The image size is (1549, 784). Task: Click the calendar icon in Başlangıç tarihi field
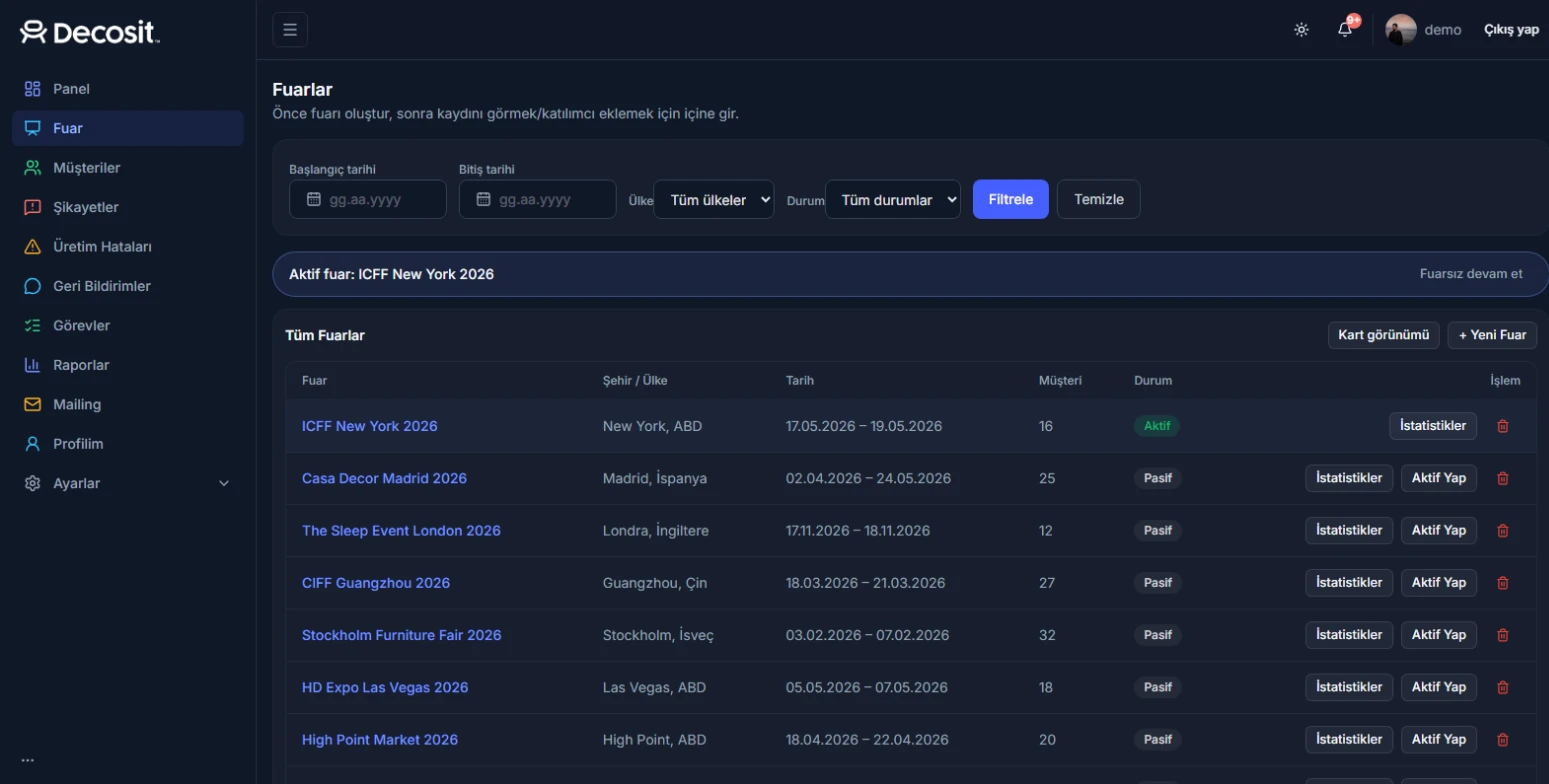pos(313,199)
